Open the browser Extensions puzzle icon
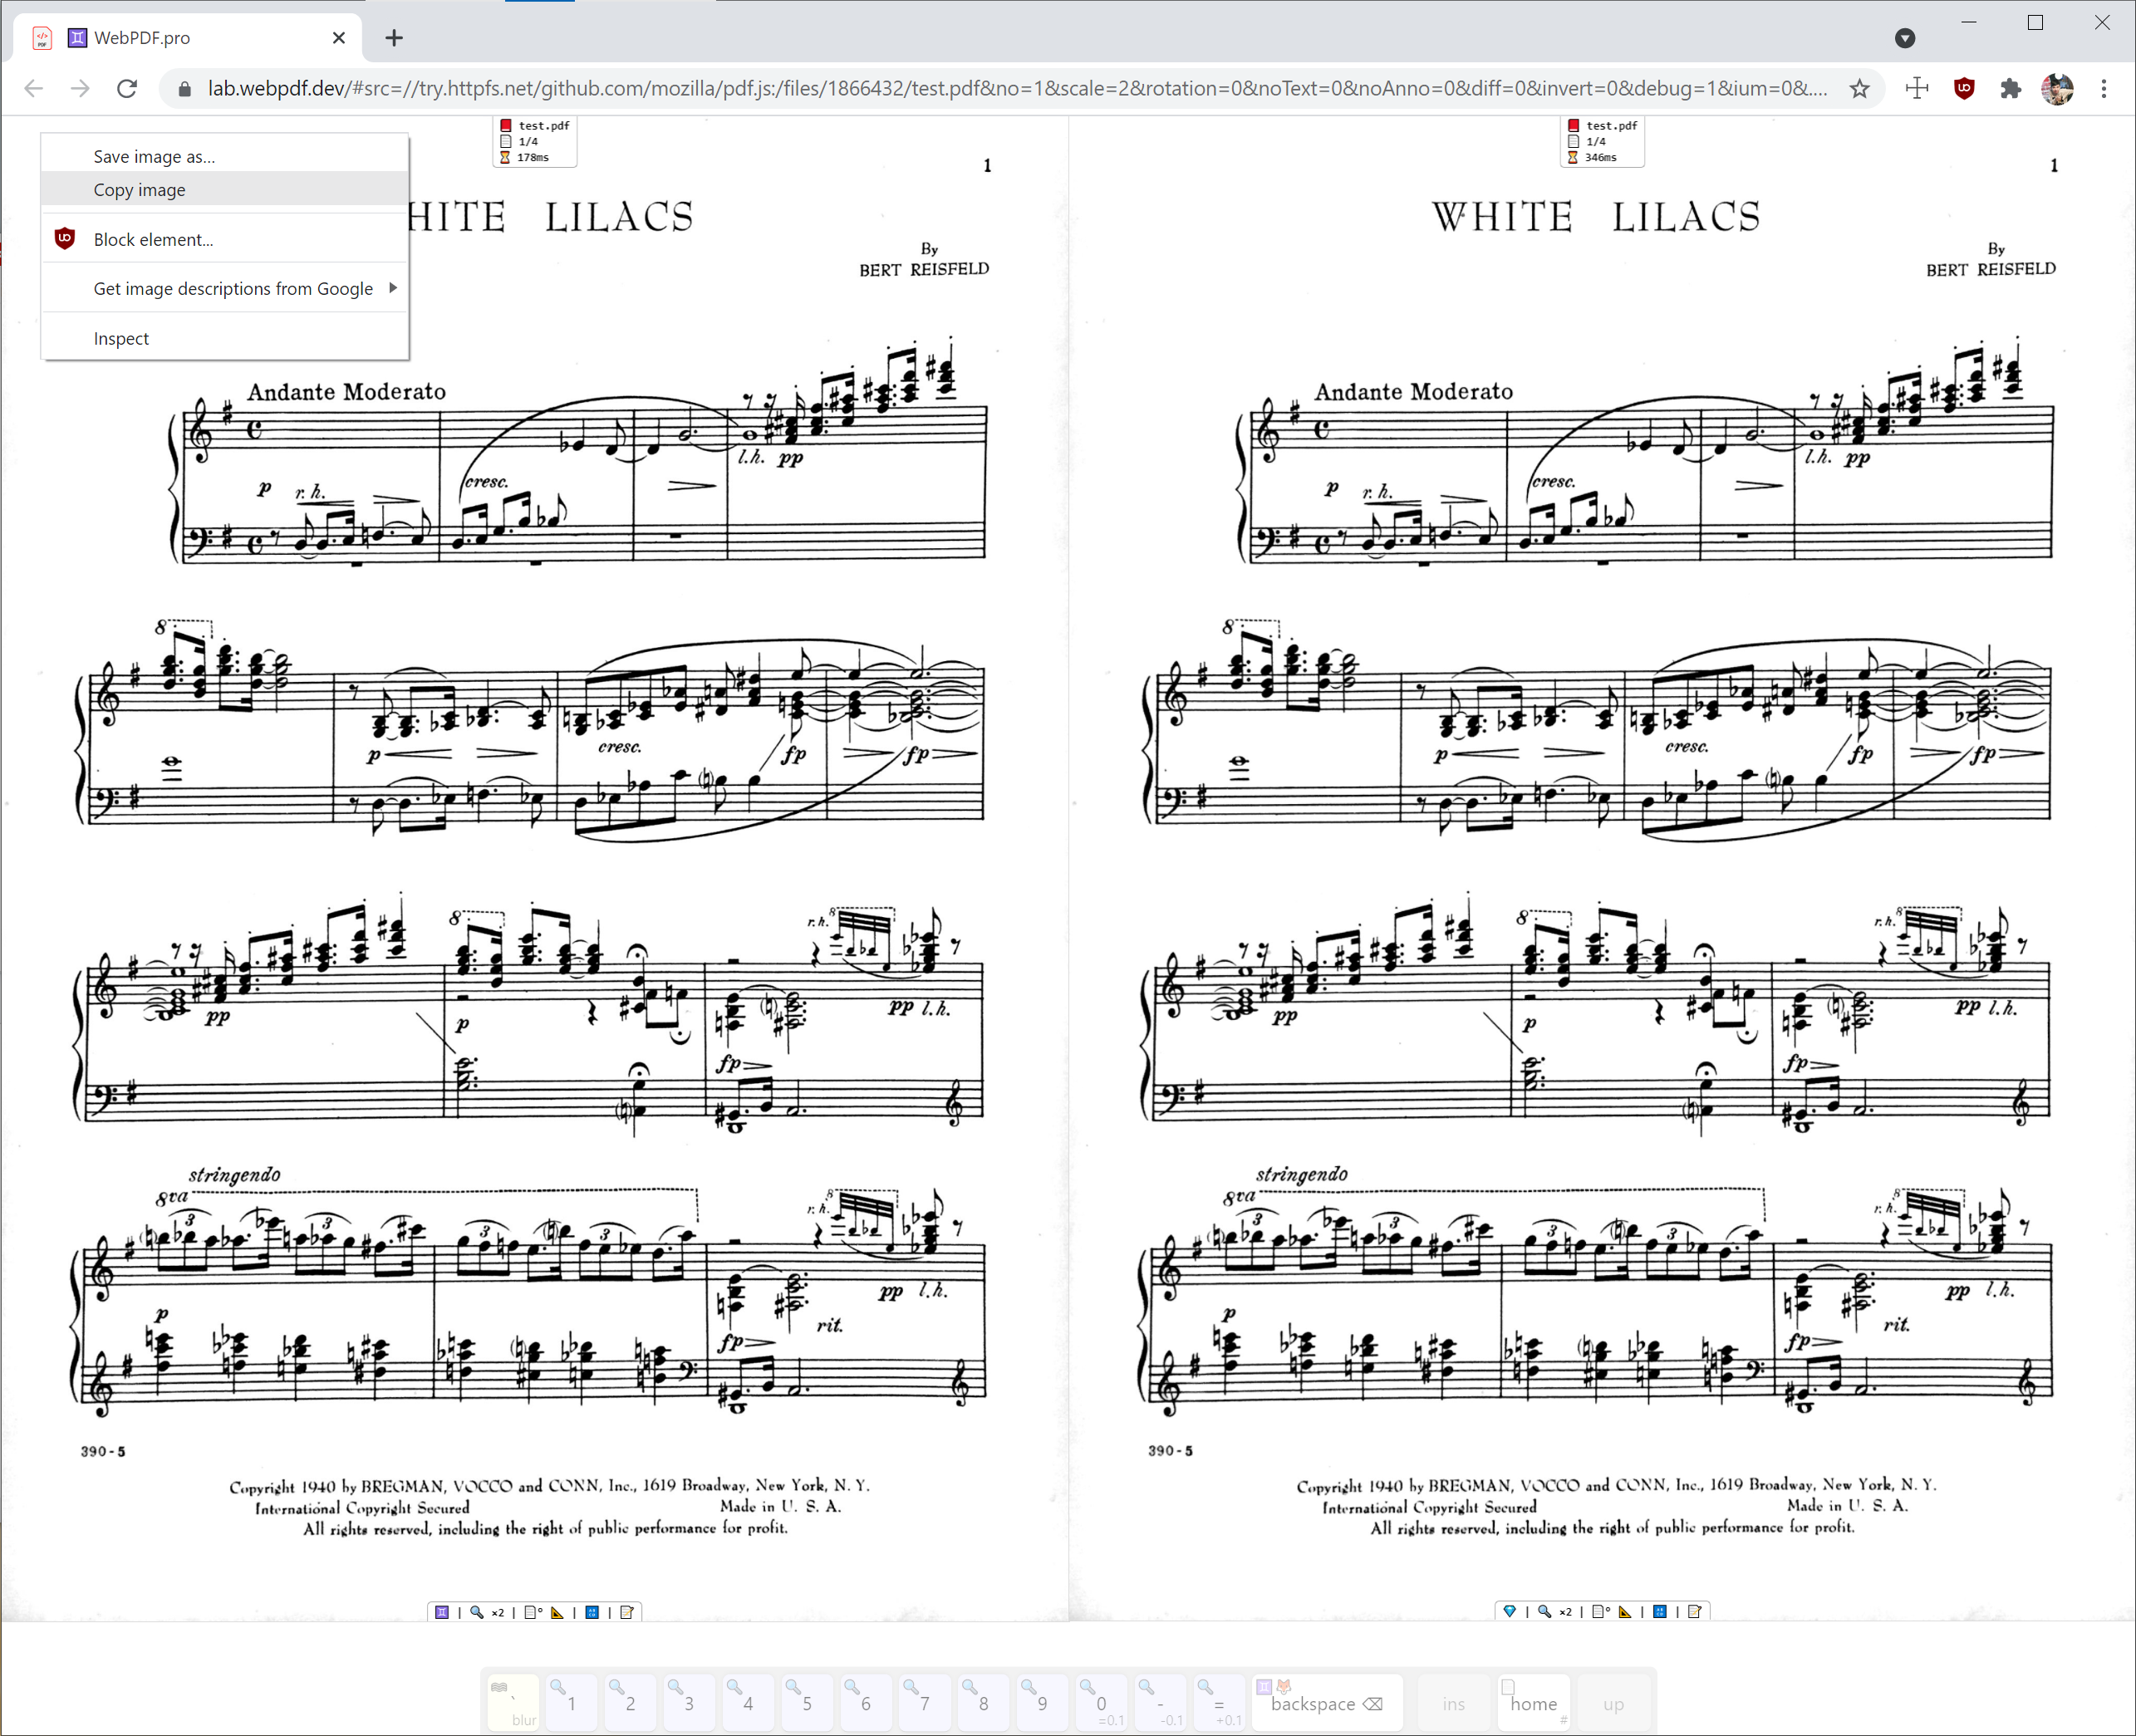This screenshot has height=1736, width=2136. click(2010, 88)
